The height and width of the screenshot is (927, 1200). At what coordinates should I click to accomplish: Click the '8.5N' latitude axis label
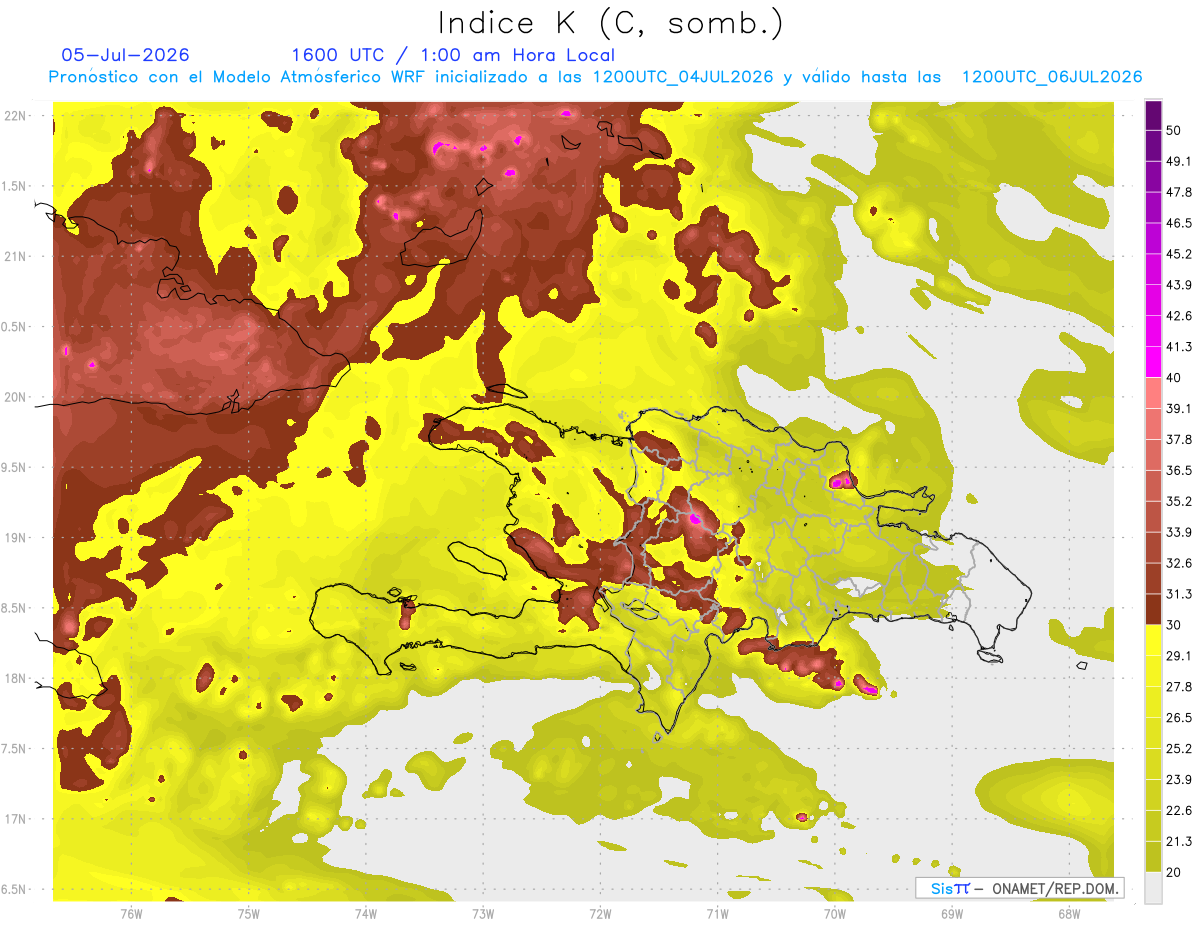coord(15,608)
